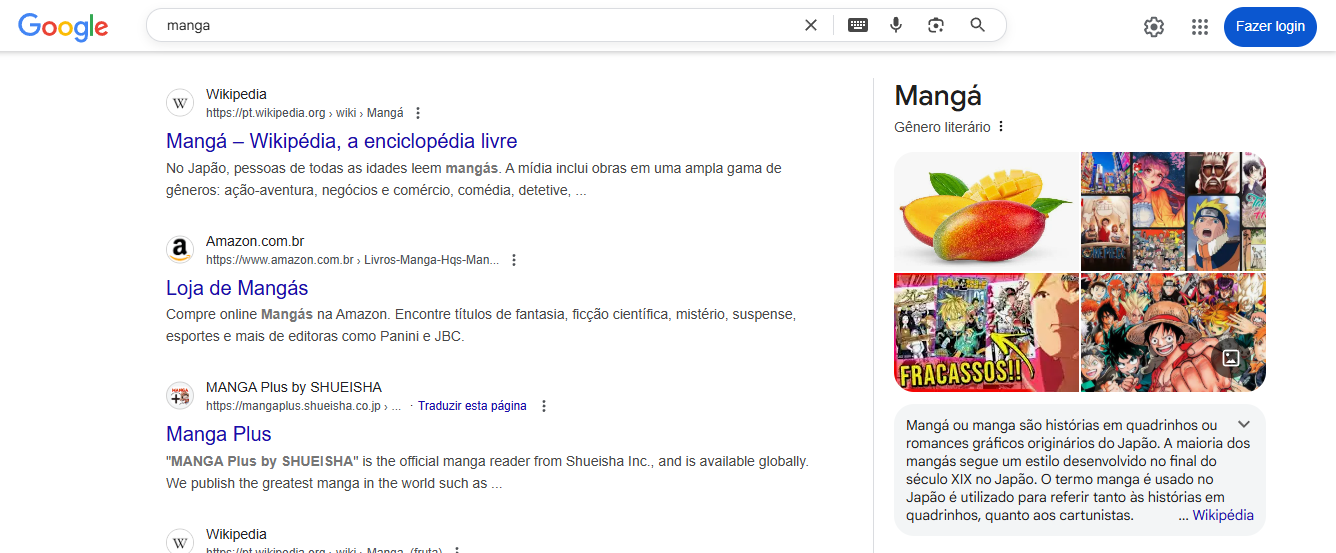The width and height of the screenshot is (1336, 553).
Task: Open the 'Manga Plus' result link
Action: pyautogui.click(x=219, y=434)
